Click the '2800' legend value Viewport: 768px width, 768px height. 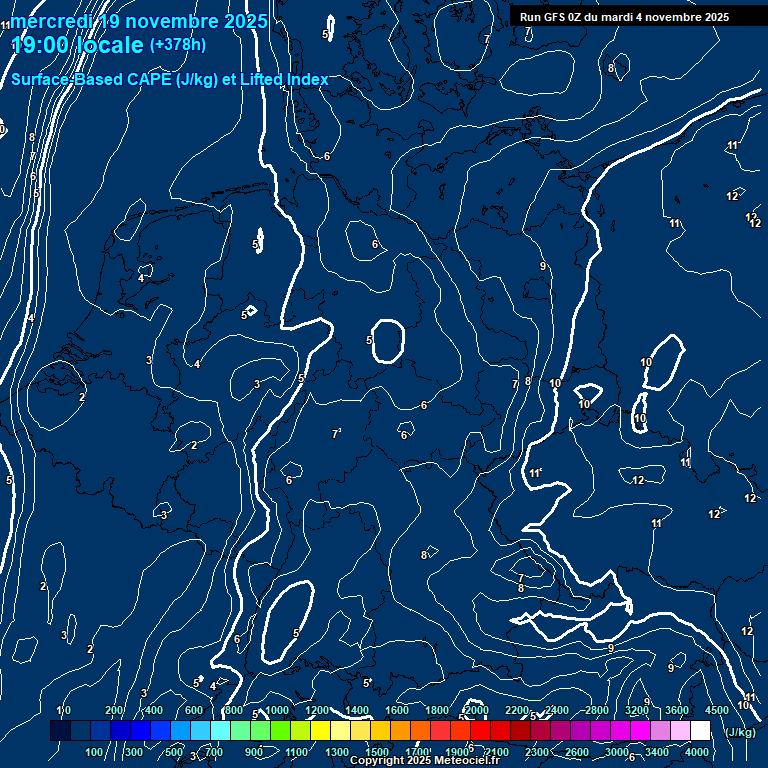tap(597, 710)
